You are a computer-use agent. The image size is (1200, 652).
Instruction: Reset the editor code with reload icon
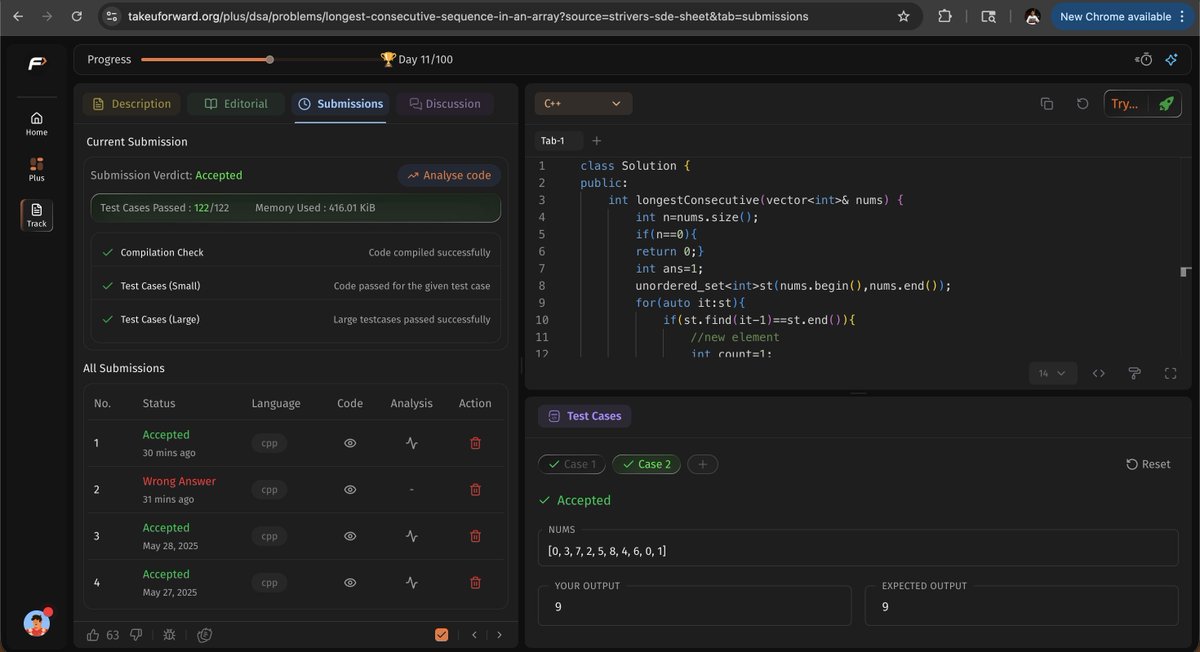(1082, 104)
